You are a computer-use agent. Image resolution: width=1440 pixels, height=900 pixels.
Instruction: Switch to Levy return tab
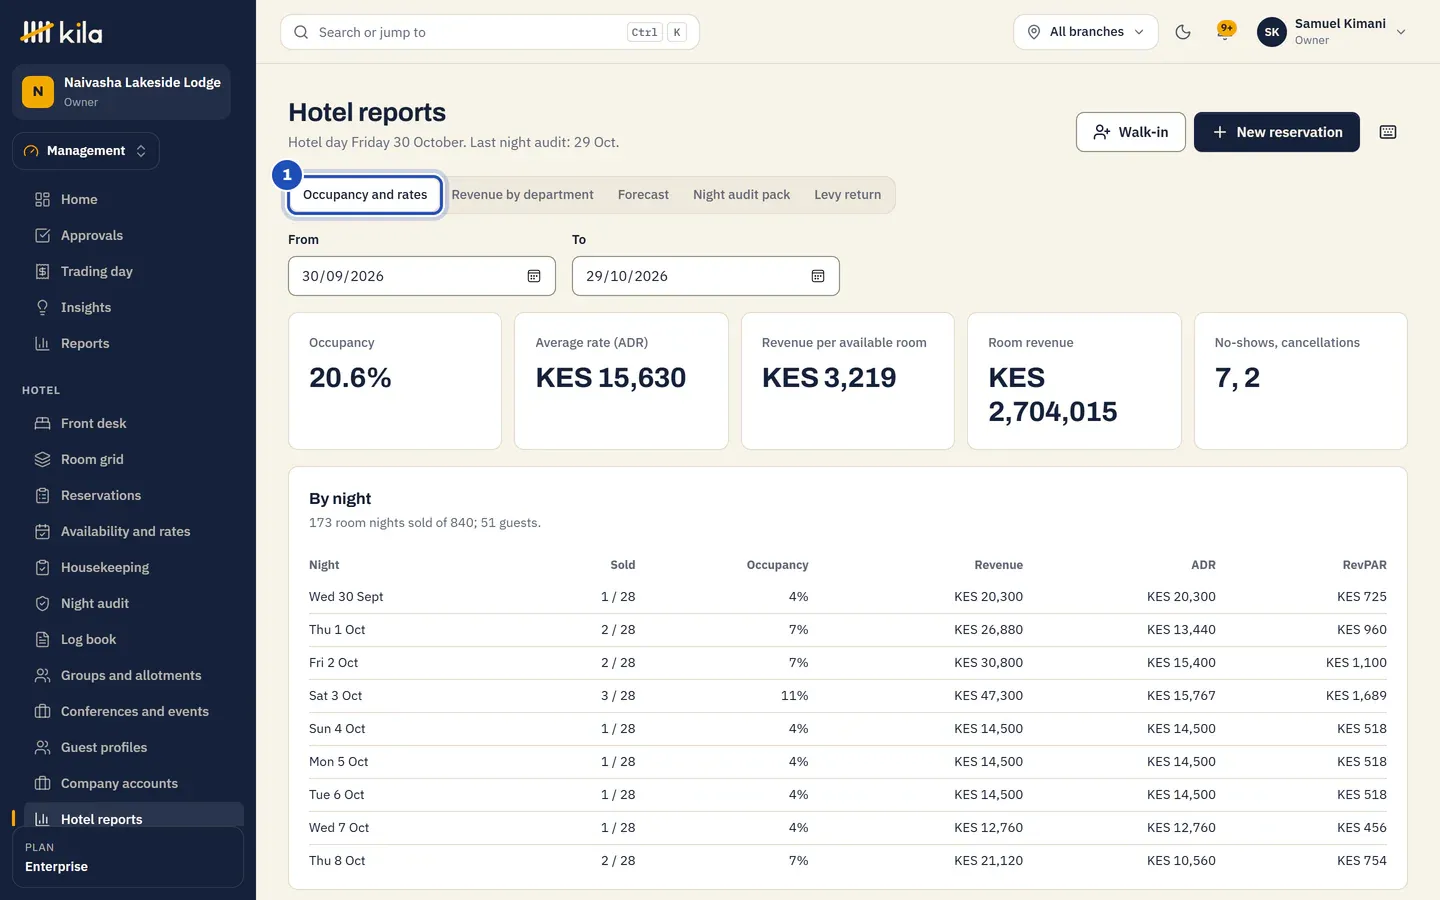point(847,195)
